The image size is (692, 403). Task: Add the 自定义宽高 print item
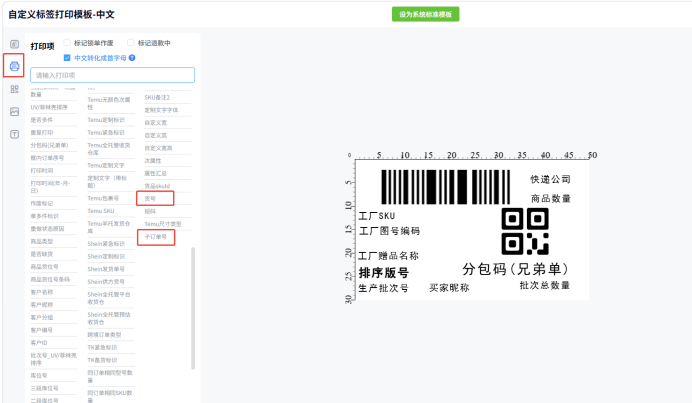click(158, 148)
